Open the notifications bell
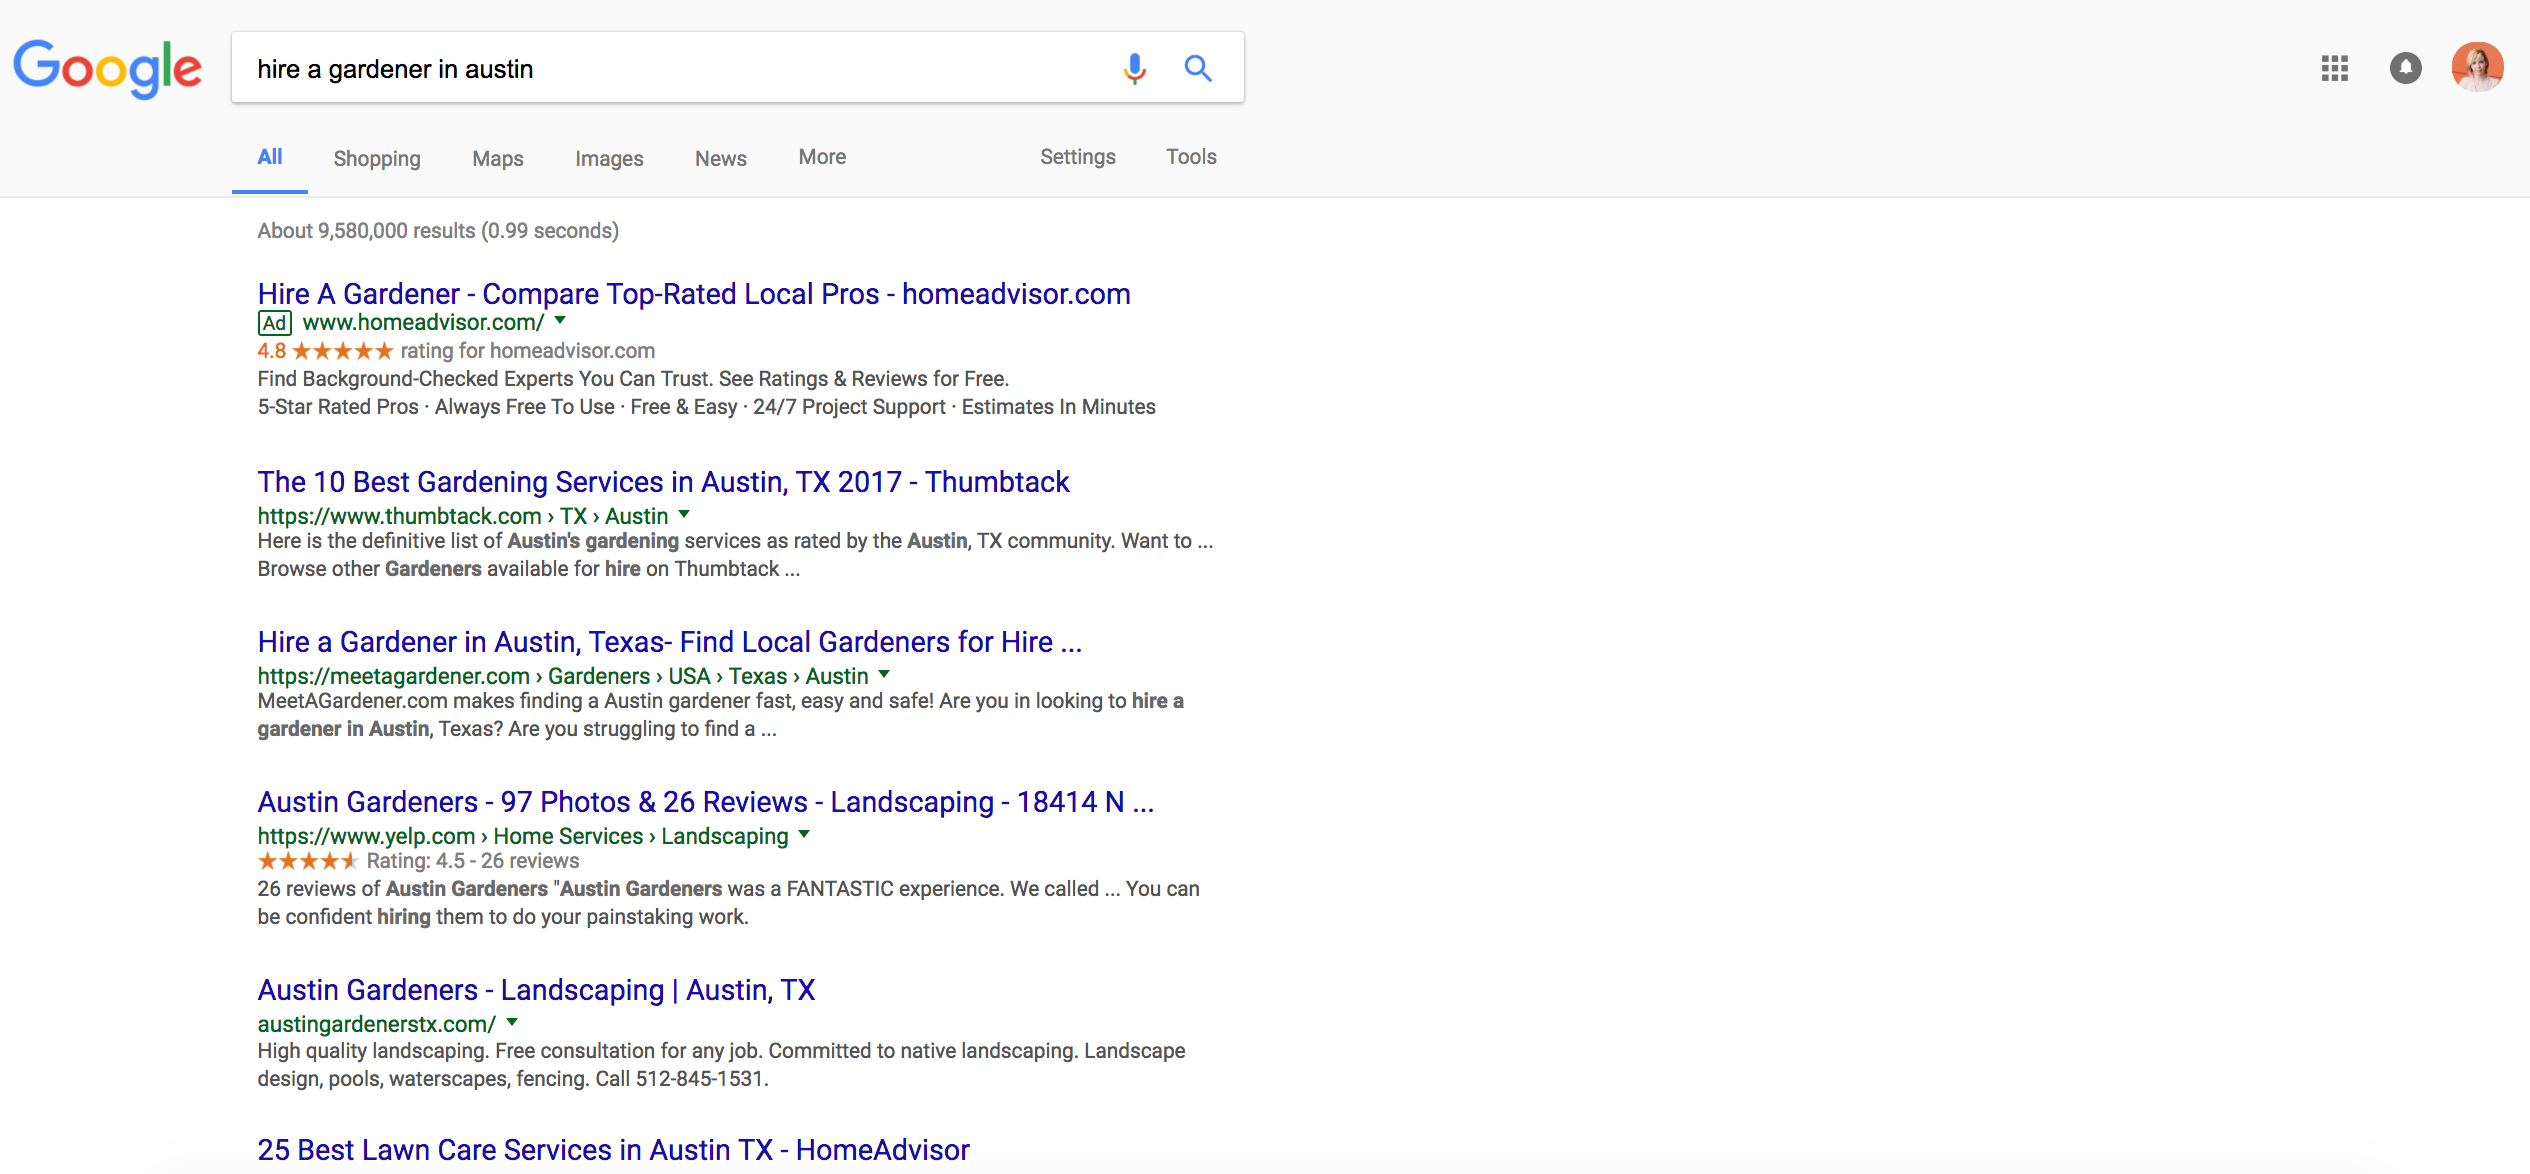2530x1174 pixels. click(x=2405, y=68)
